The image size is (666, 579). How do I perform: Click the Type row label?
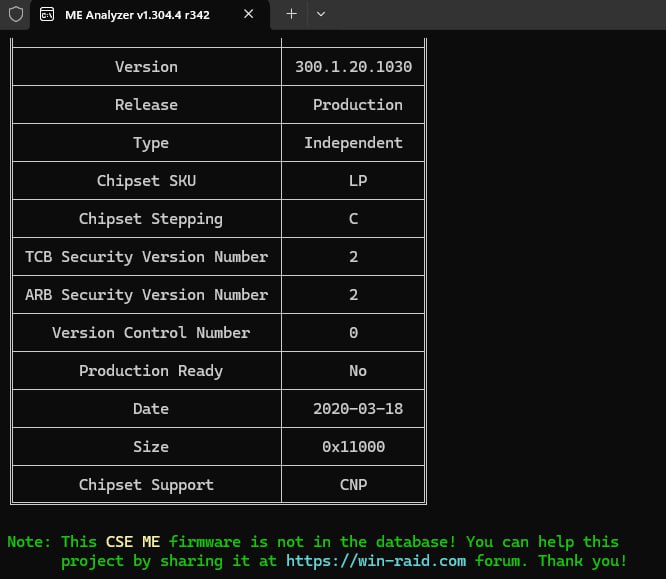[x=151, y=143]
